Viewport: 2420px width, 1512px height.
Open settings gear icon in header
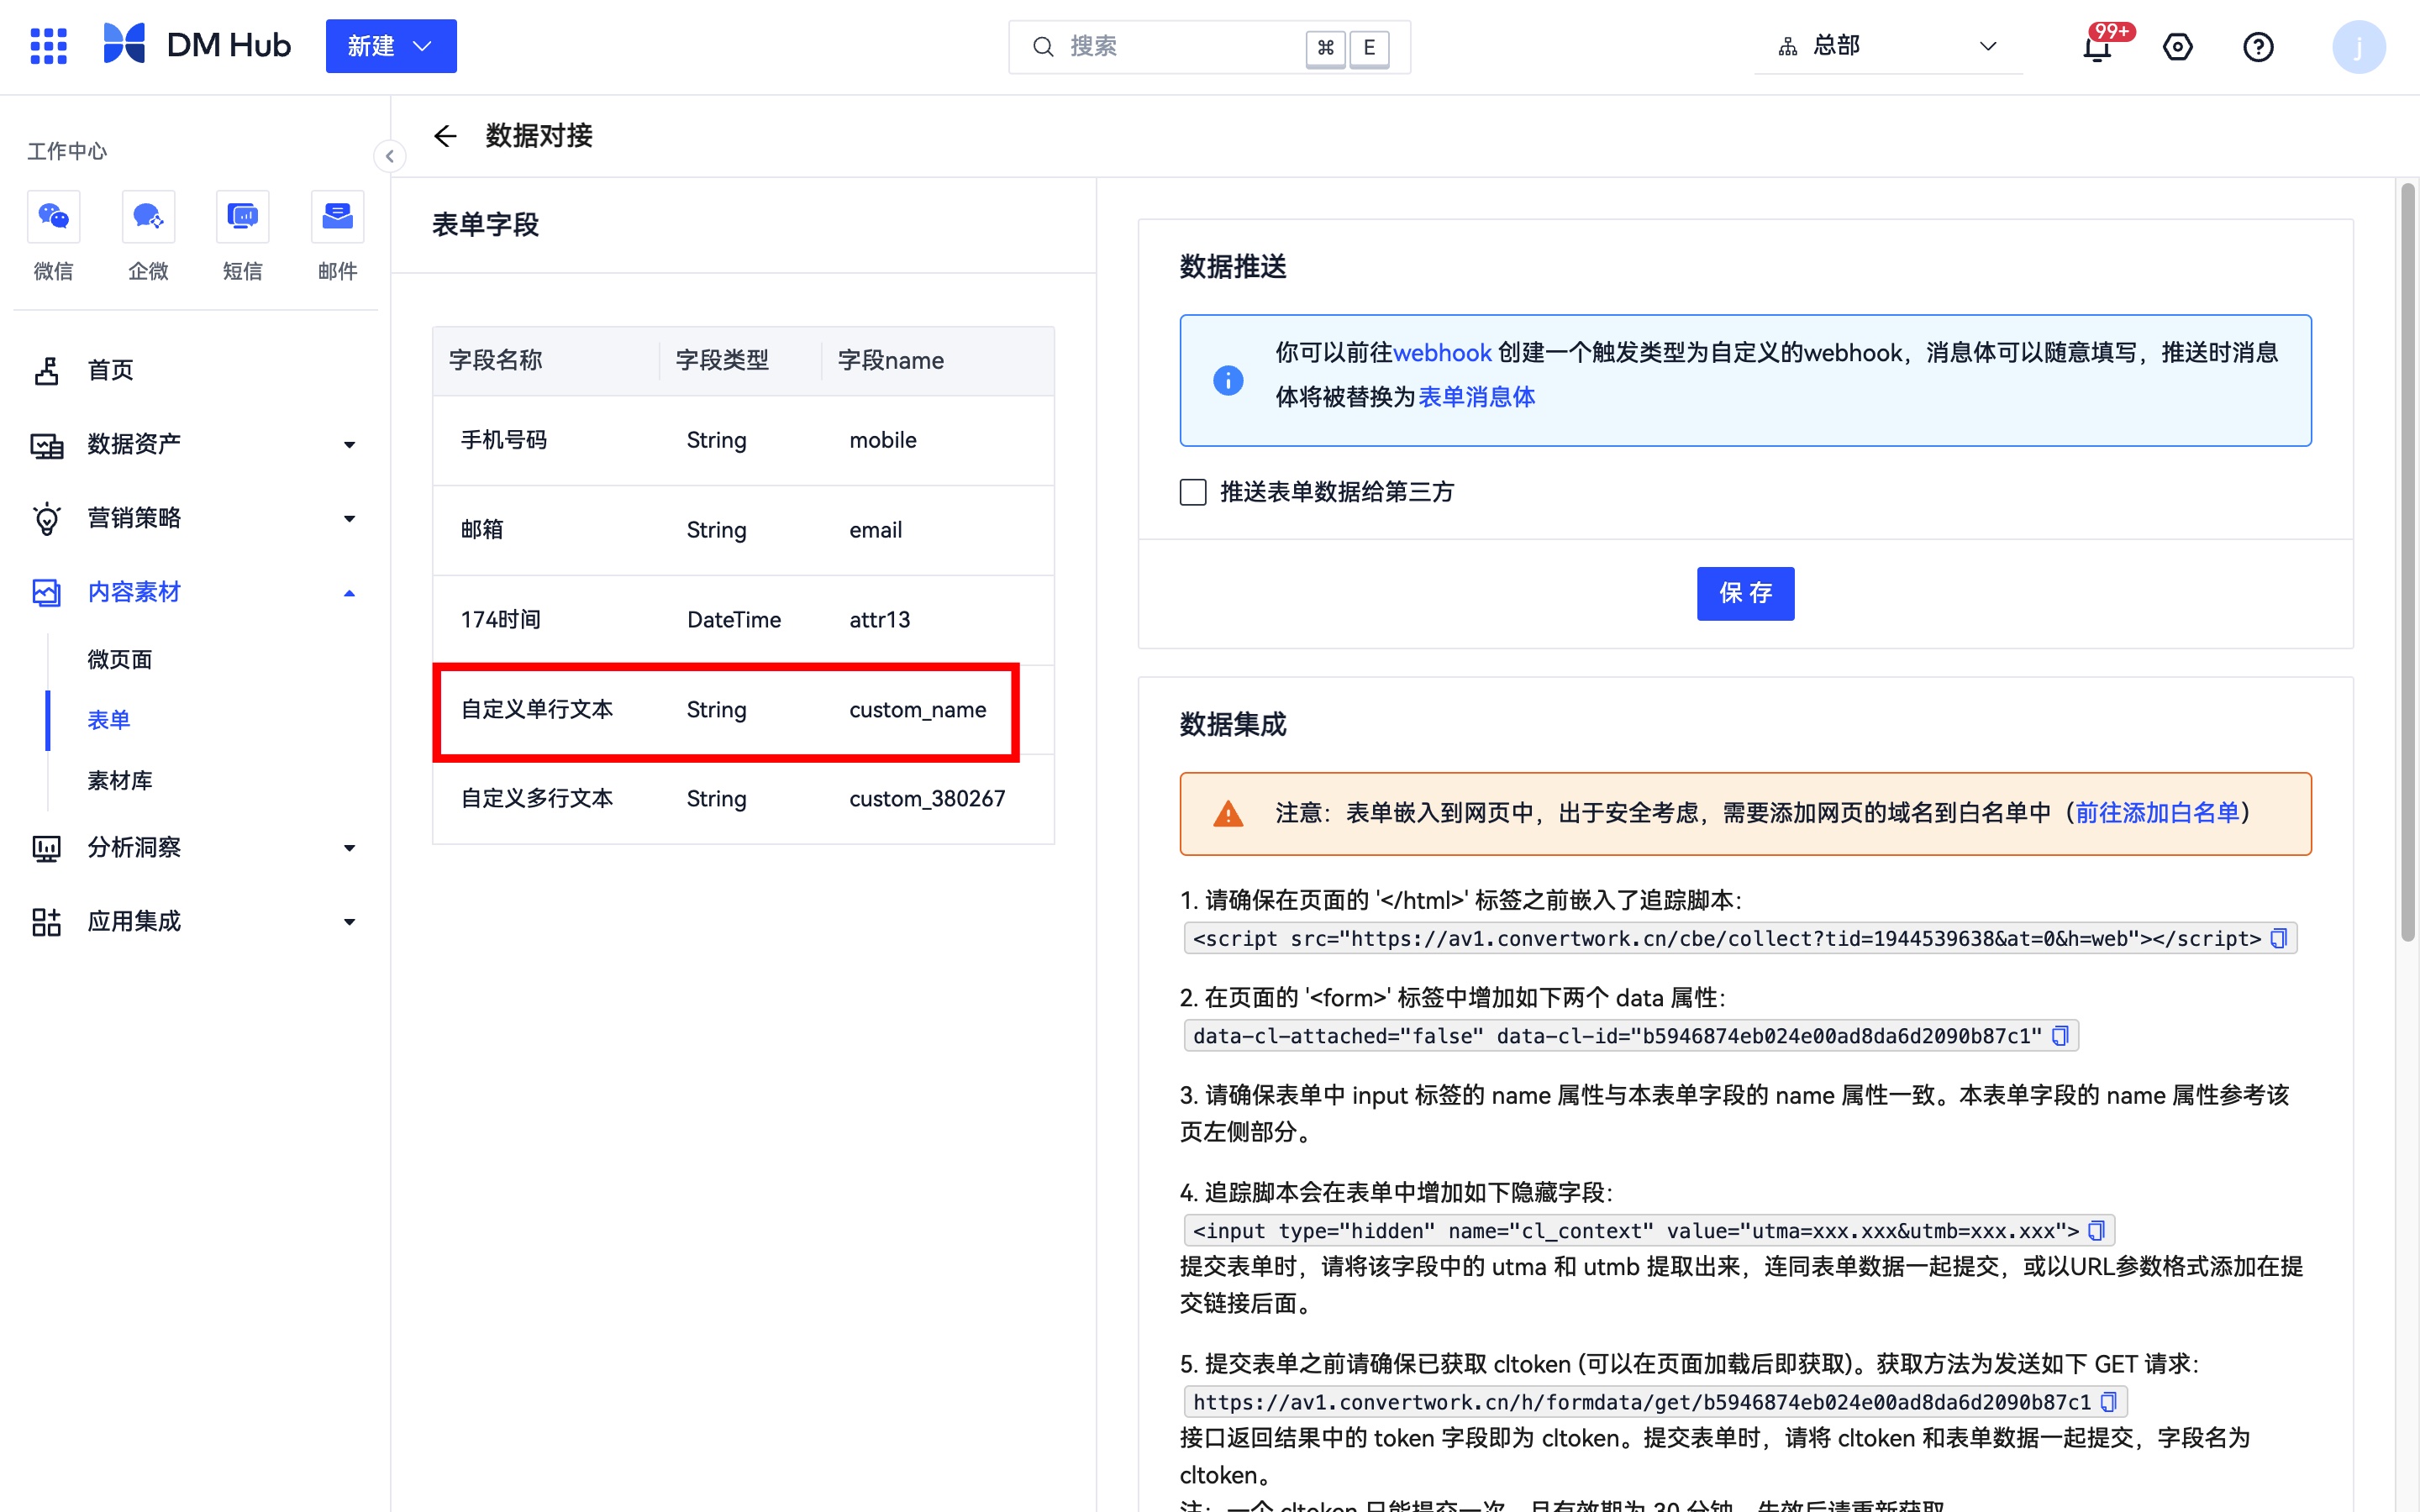(2177, 47)
